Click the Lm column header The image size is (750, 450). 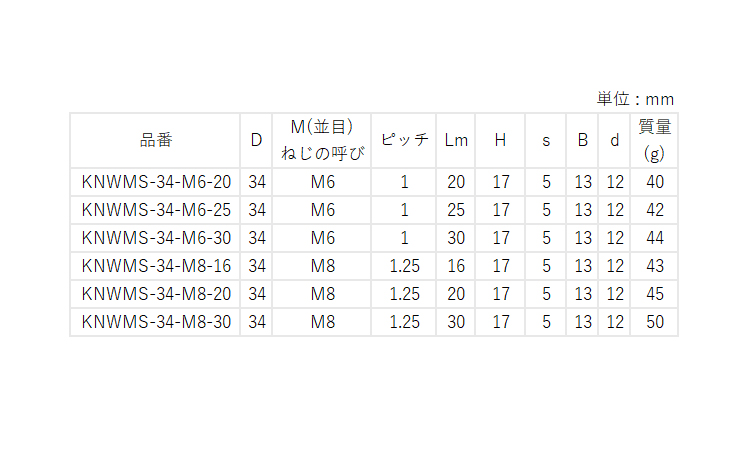456,140
